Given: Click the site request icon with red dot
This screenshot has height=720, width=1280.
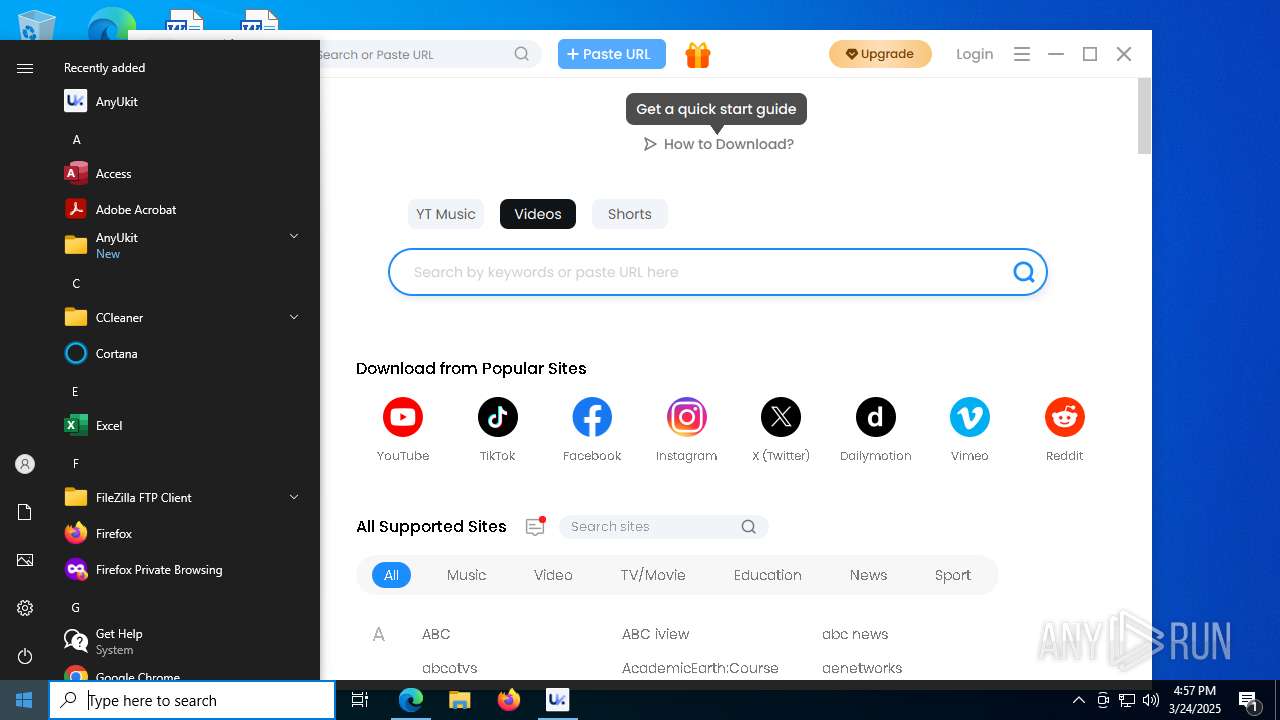Looking at the screenshot, I should (x=535, y=526).
